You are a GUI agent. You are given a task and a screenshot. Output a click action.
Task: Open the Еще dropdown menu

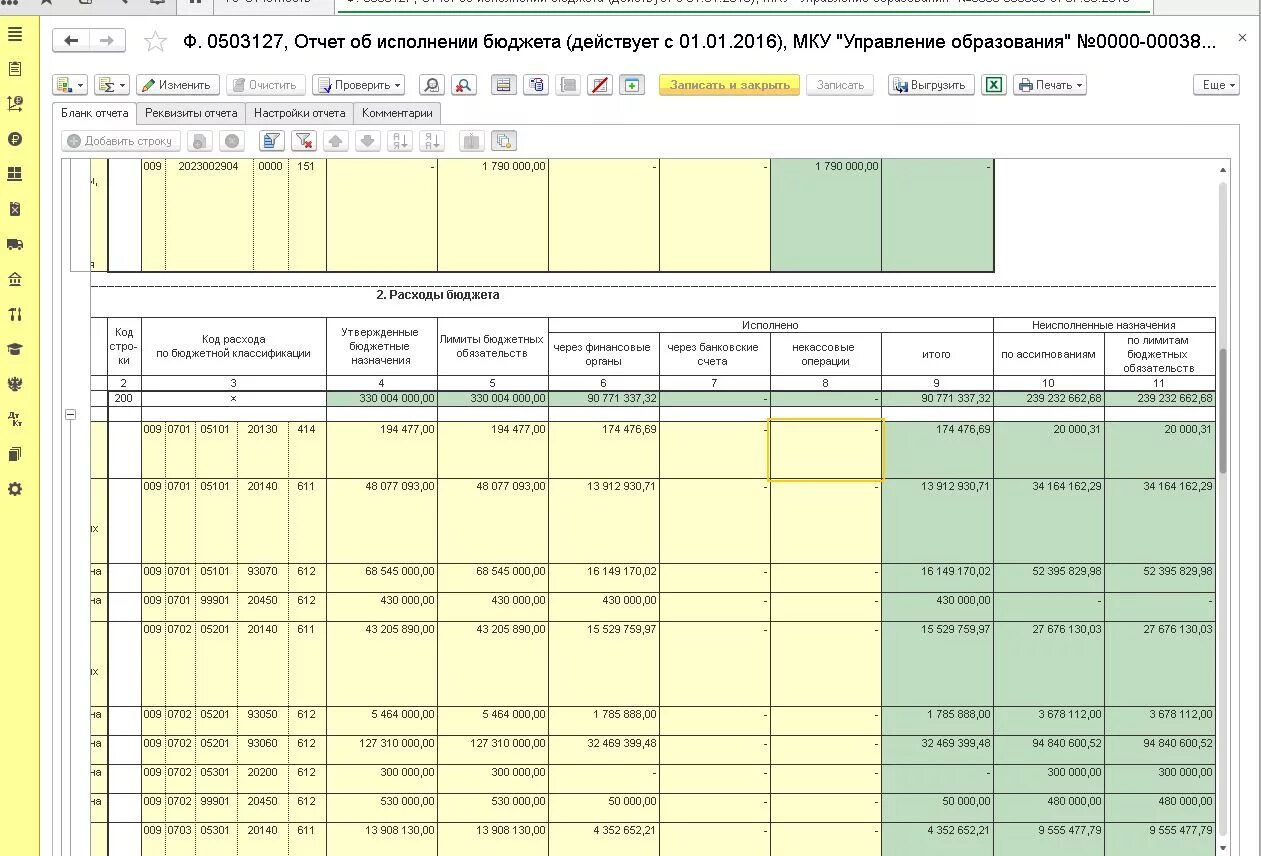pos(1216,85)
